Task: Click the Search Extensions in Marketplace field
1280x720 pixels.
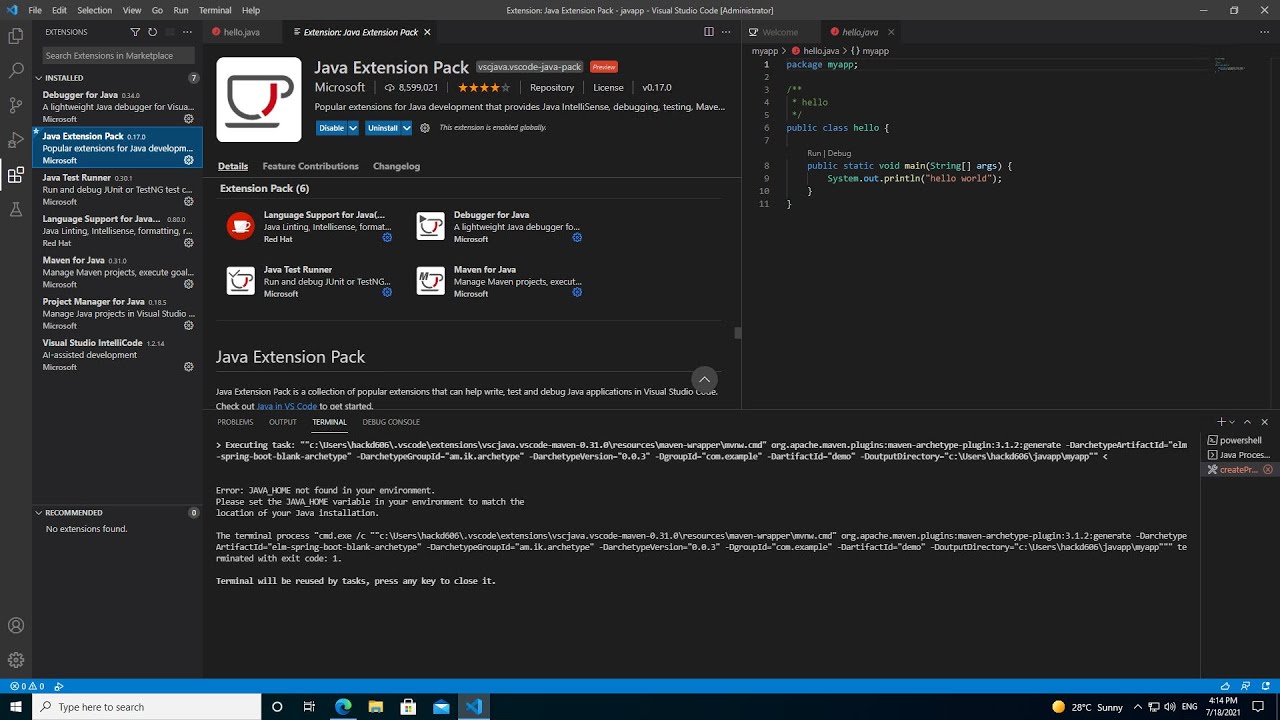Action: point(118,56)
